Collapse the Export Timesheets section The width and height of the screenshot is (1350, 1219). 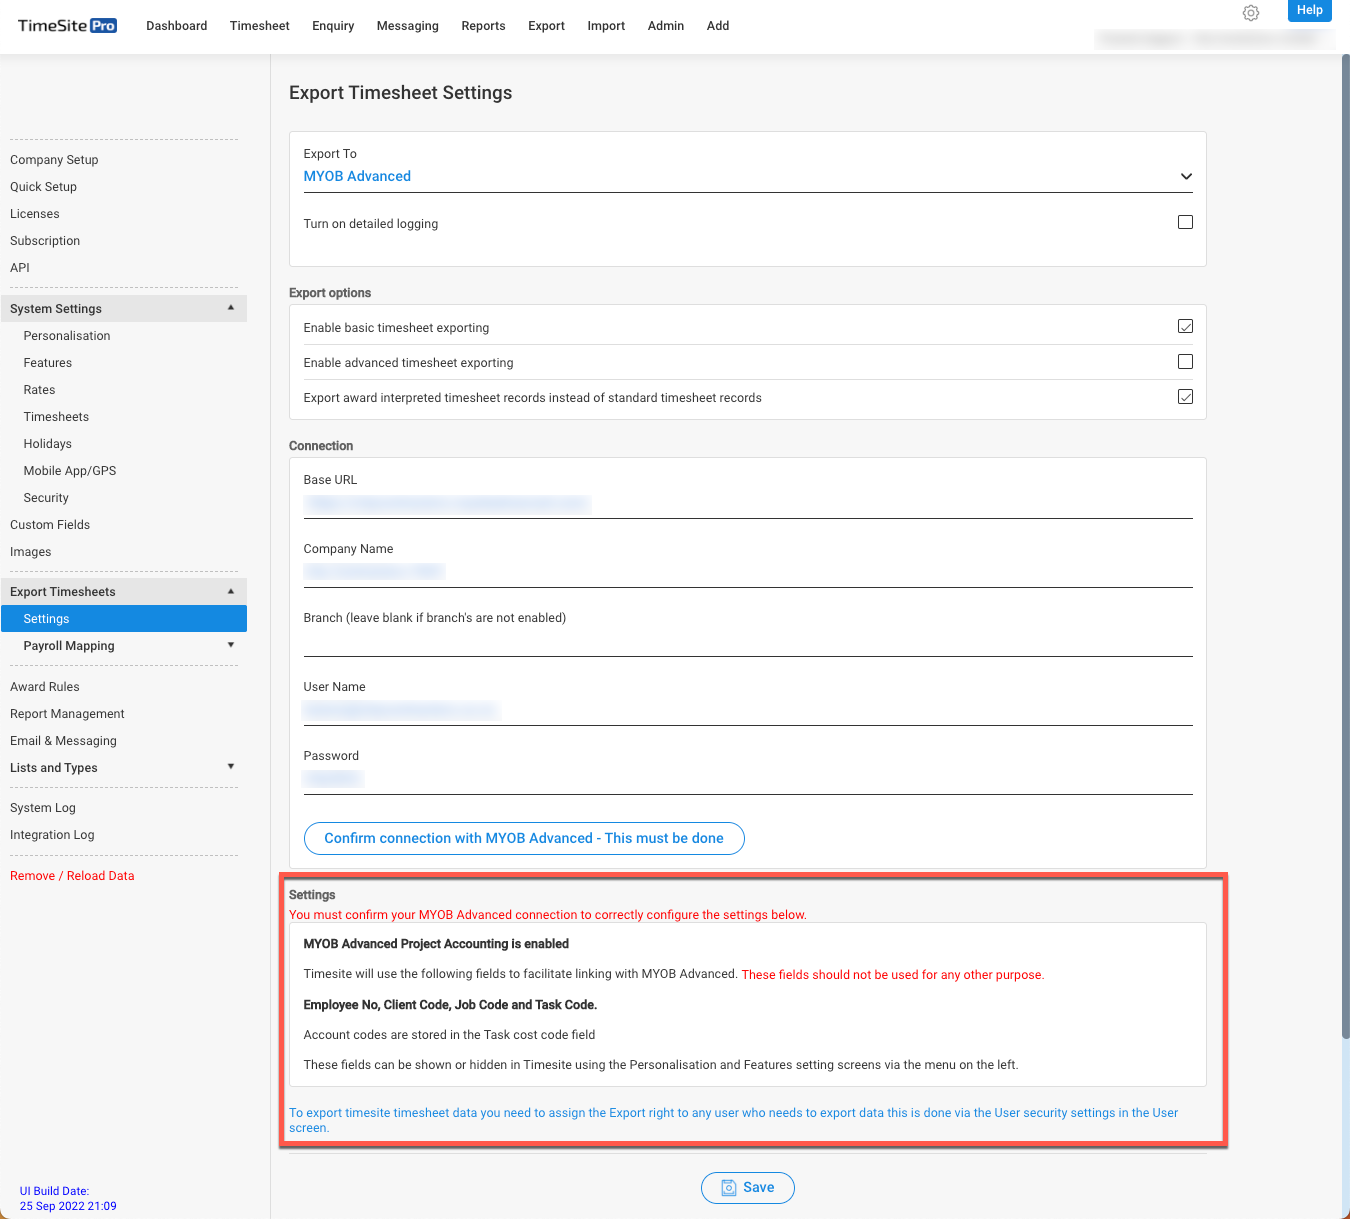pyautogui.click(x=124, y=591)
